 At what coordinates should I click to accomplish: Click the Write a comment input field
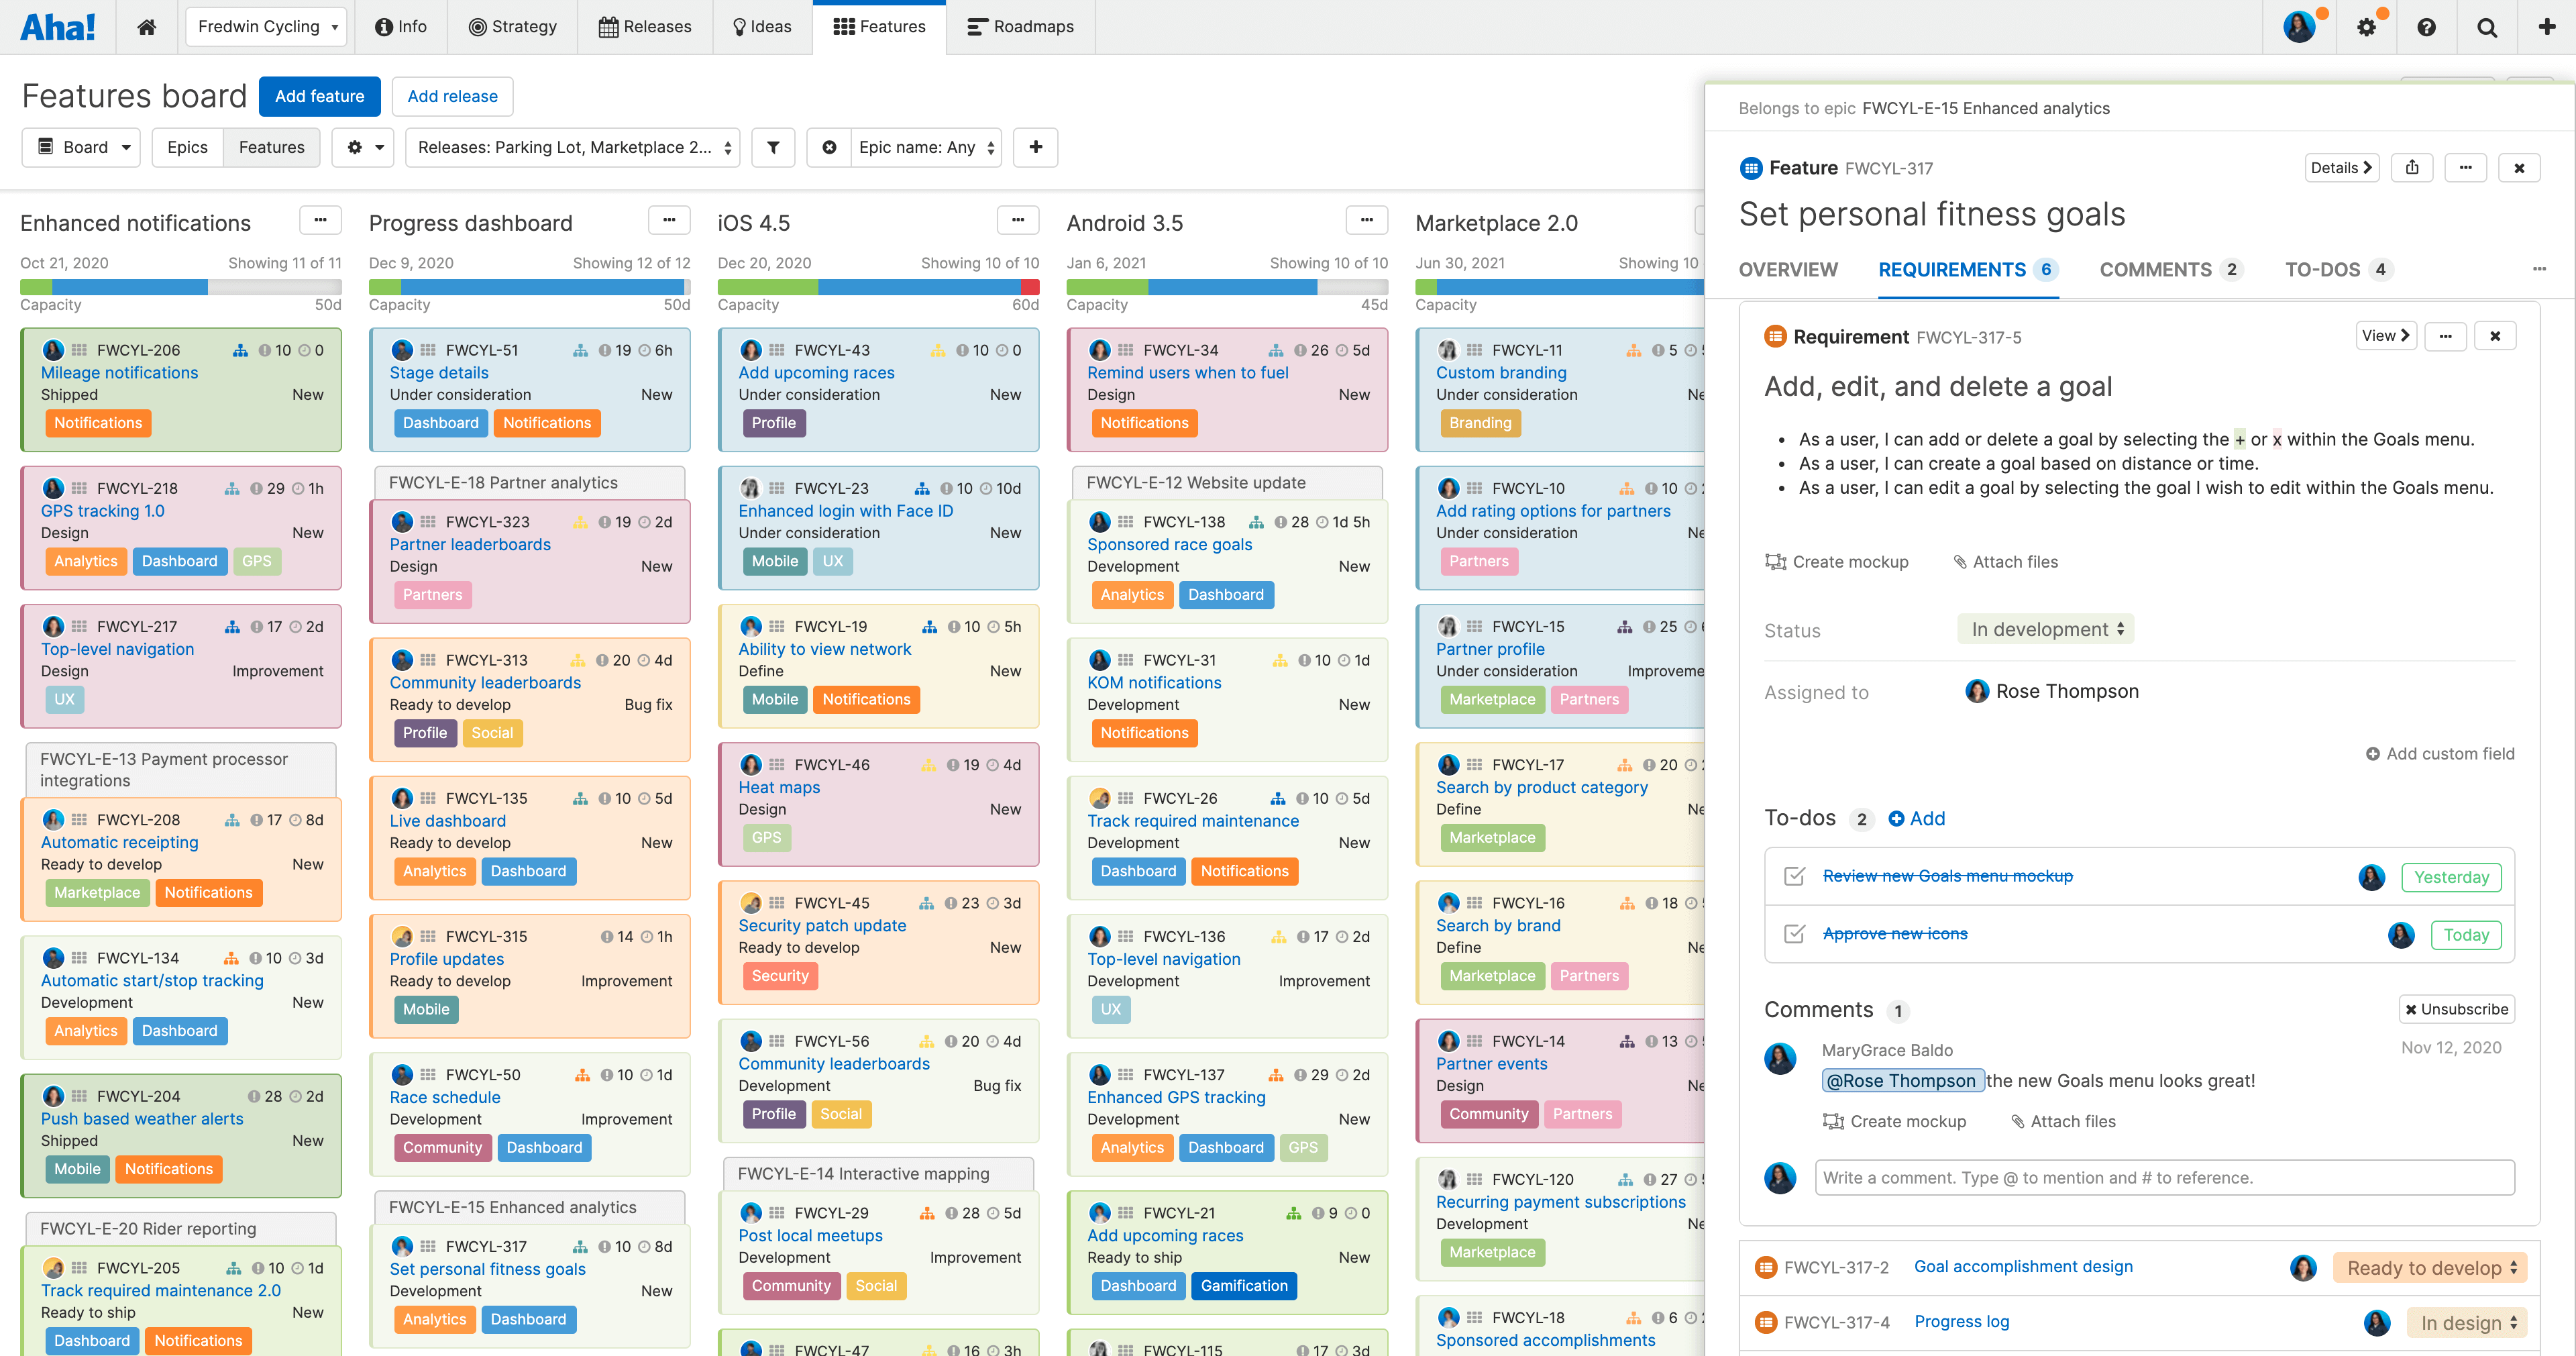2164,1178
